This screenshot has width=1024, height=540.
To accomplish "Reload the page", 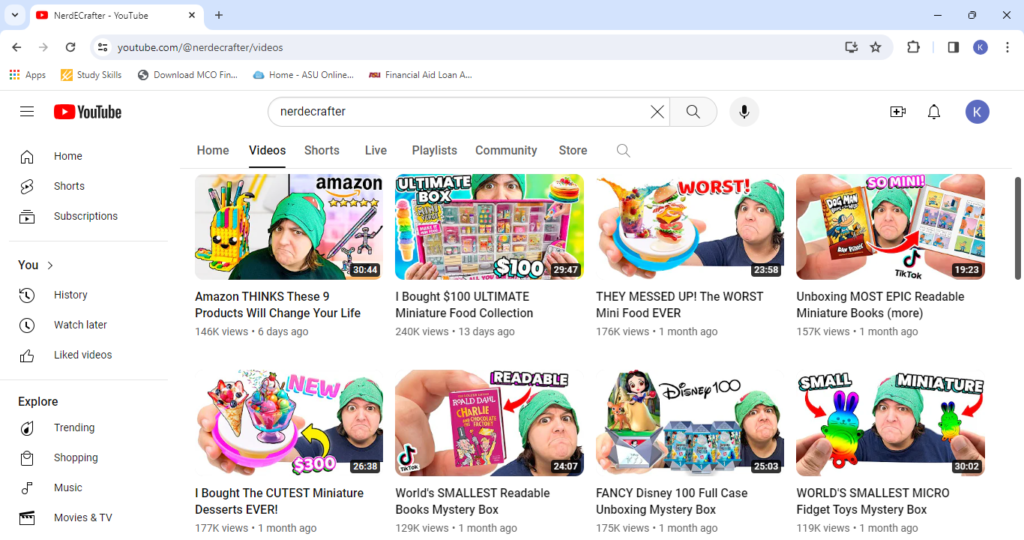I will (71, 47).
